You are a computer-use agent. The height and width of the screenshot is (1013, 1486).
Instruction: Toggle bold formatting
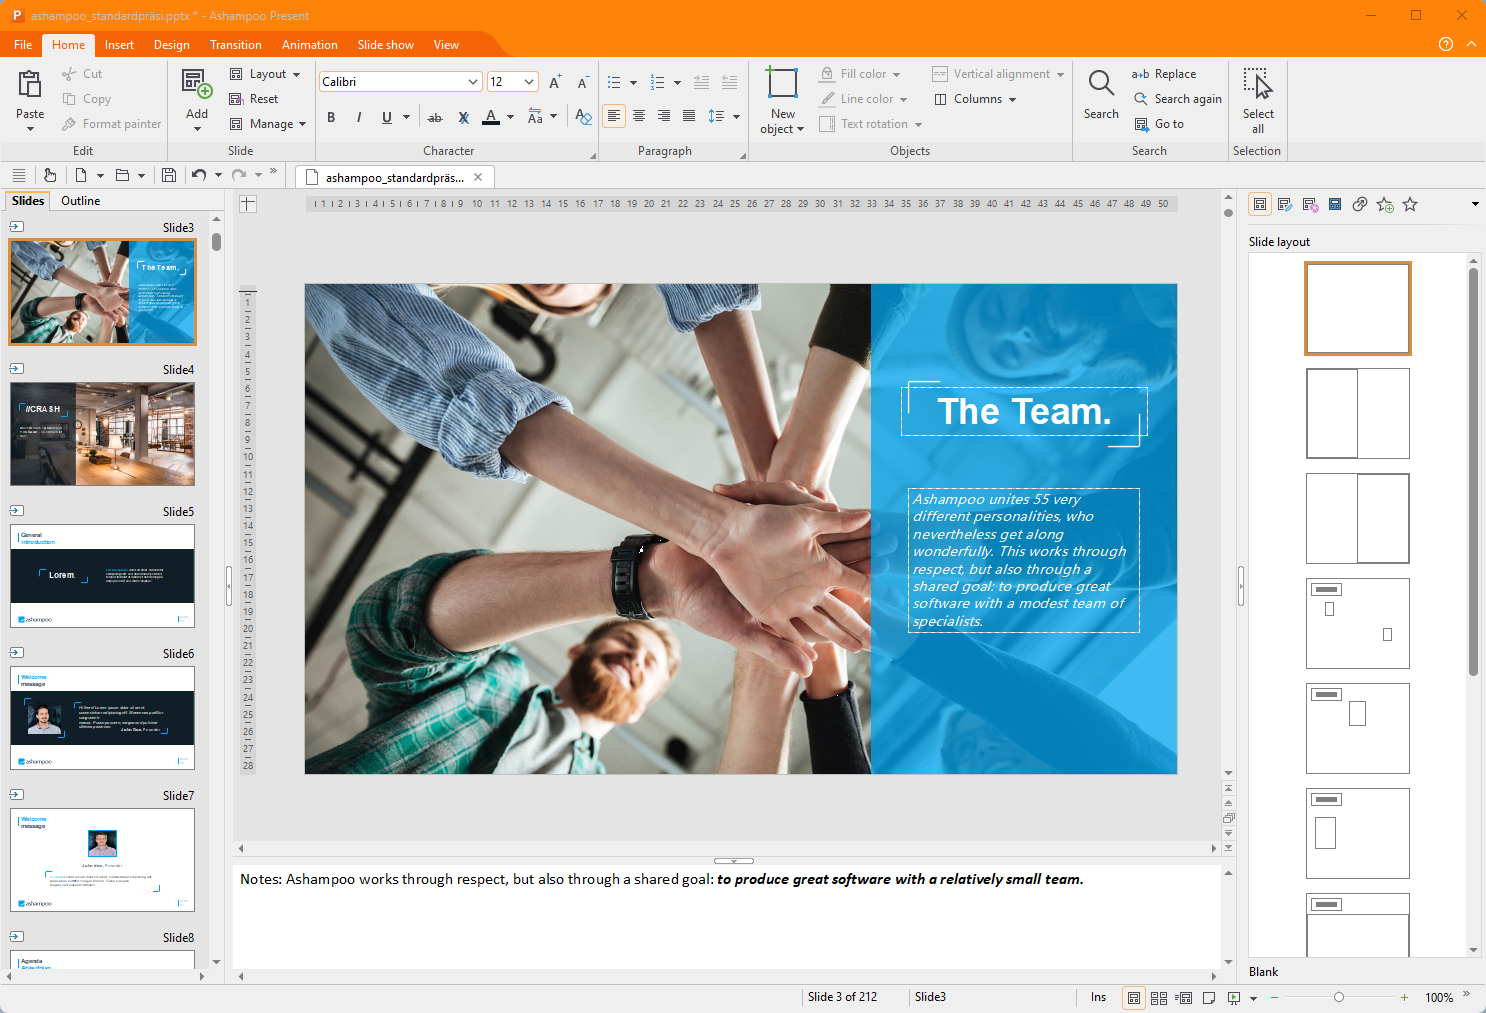pyautogui.click(x=331, y=117)
